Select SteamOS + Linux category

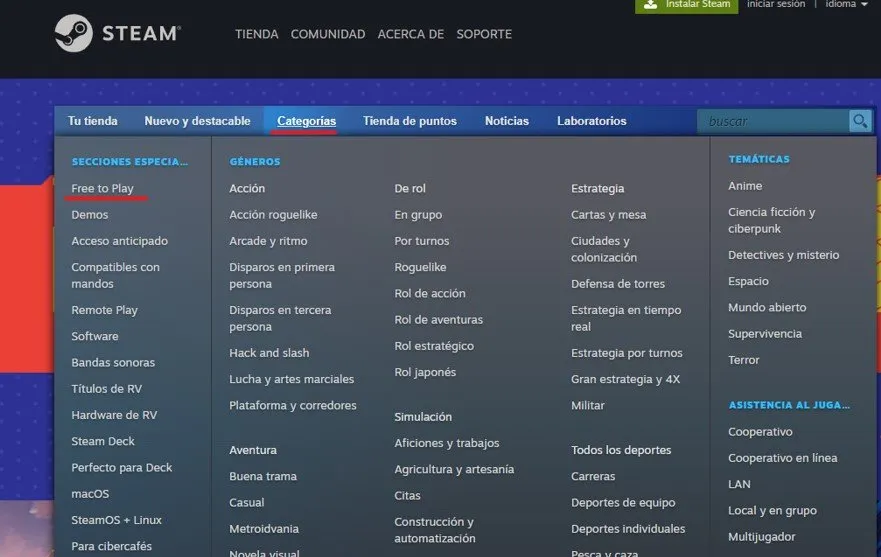tap(116, 520)
